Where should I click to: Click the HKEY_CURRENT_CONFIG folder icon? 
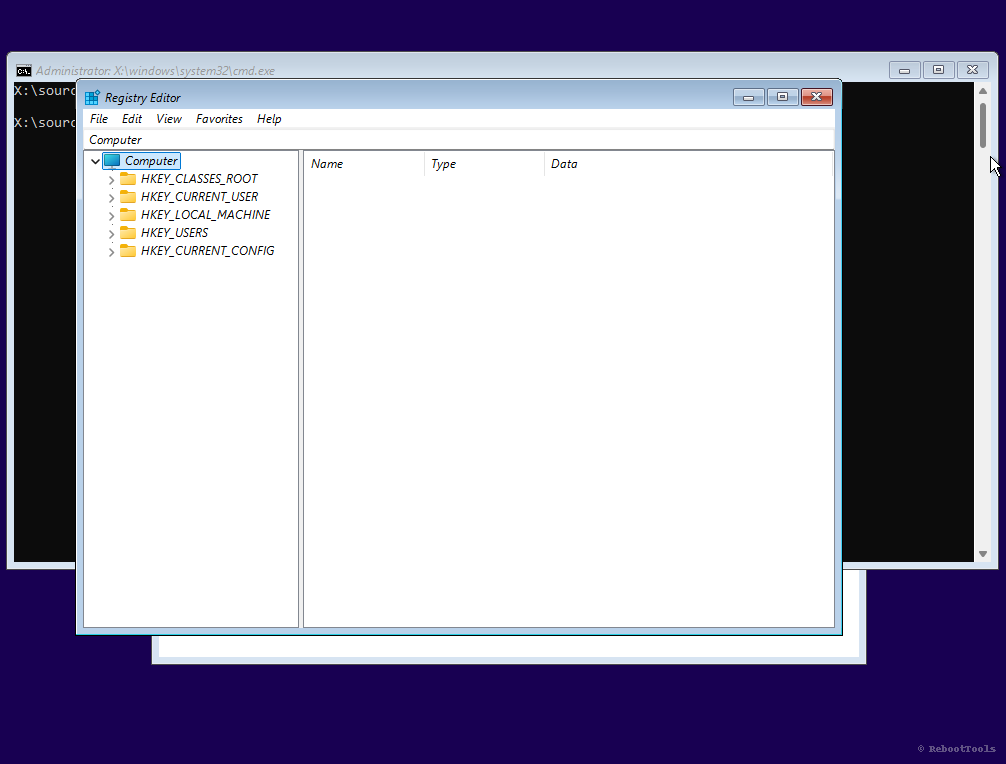click(x=128, y=250)
